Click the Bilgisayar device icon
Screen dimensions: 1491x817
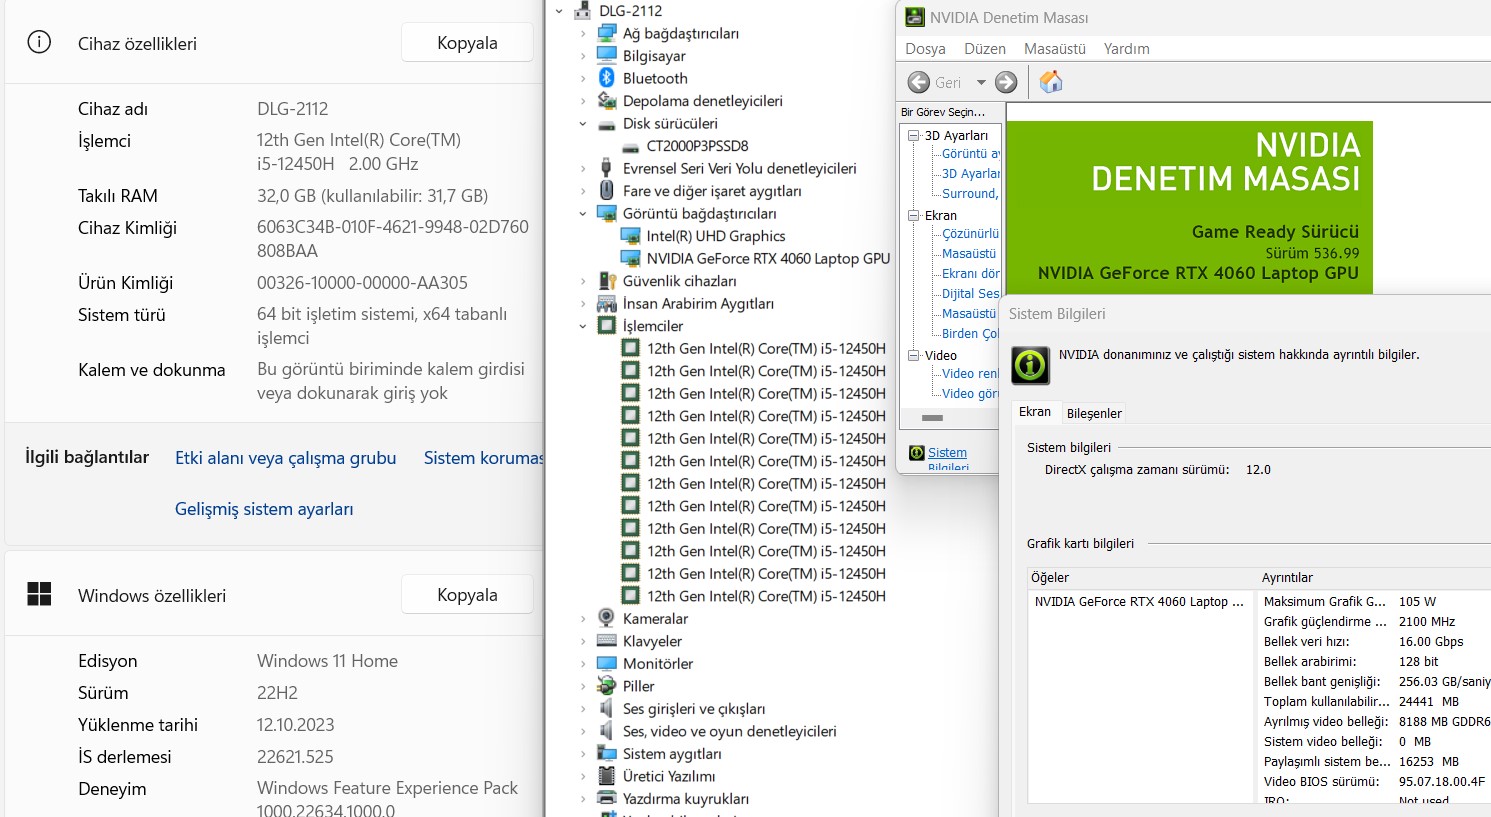click(x=606, y=56)
